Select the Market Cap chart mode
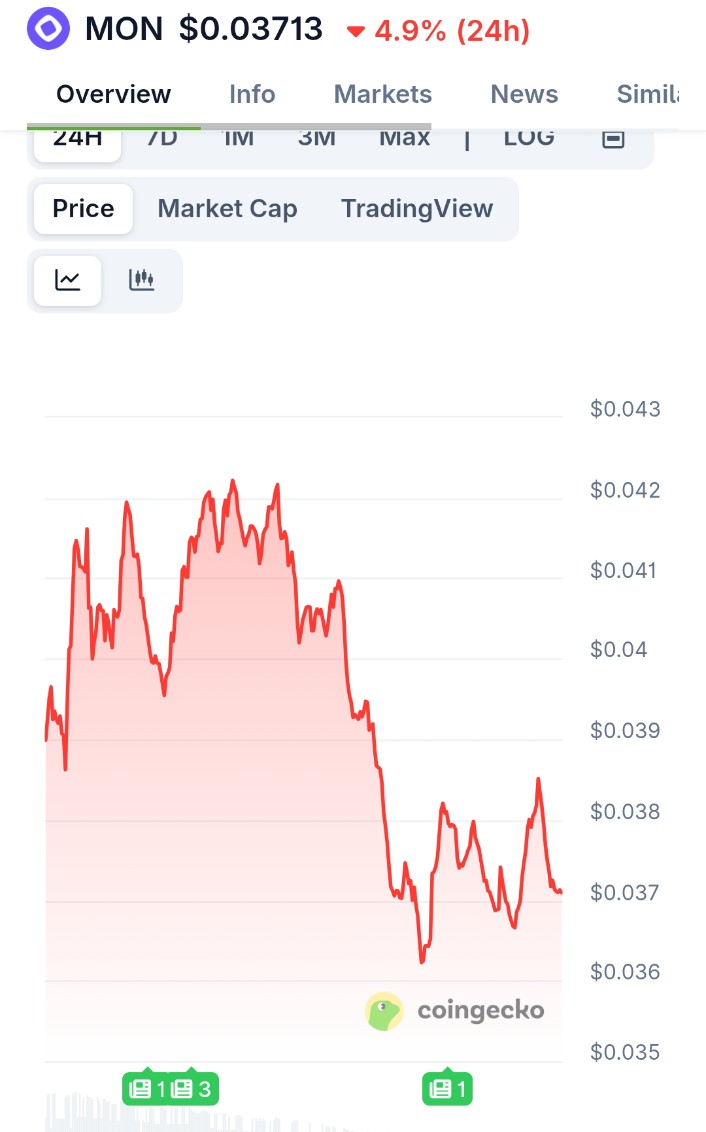This screenshot has width=706, height=1132. (x=227, y=209)
